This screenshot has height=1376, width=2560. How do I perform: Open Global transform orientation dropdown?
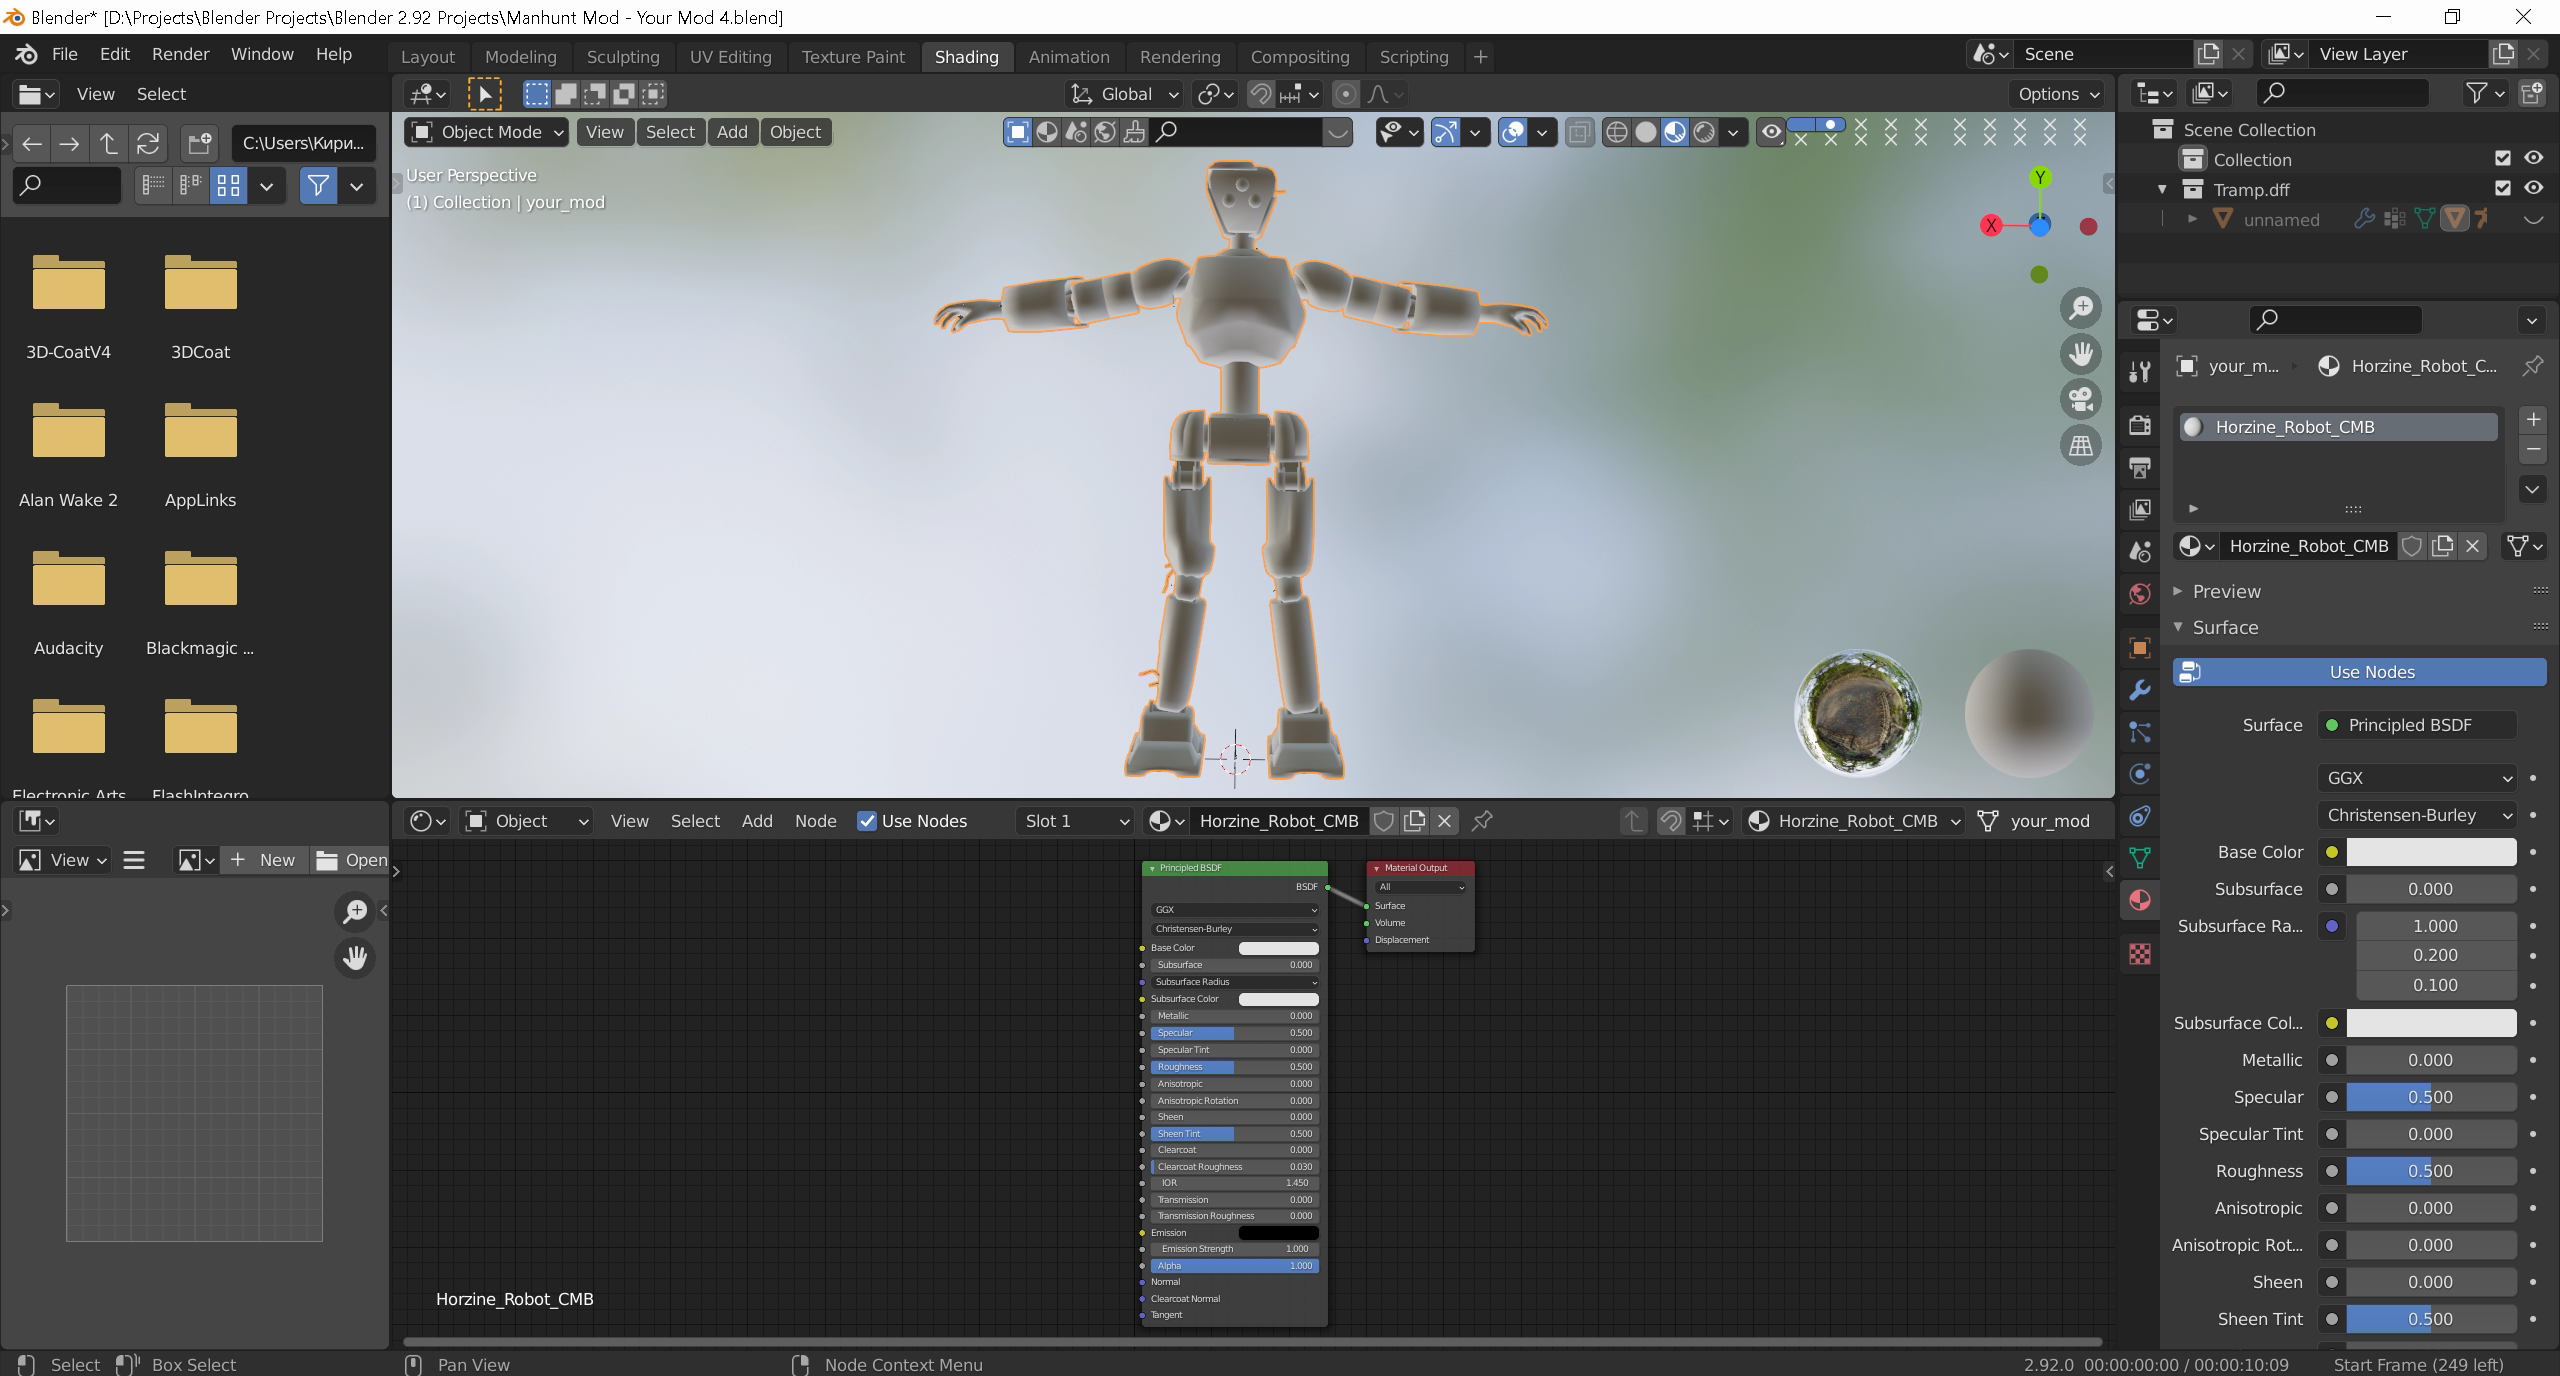pos(1125,94)
